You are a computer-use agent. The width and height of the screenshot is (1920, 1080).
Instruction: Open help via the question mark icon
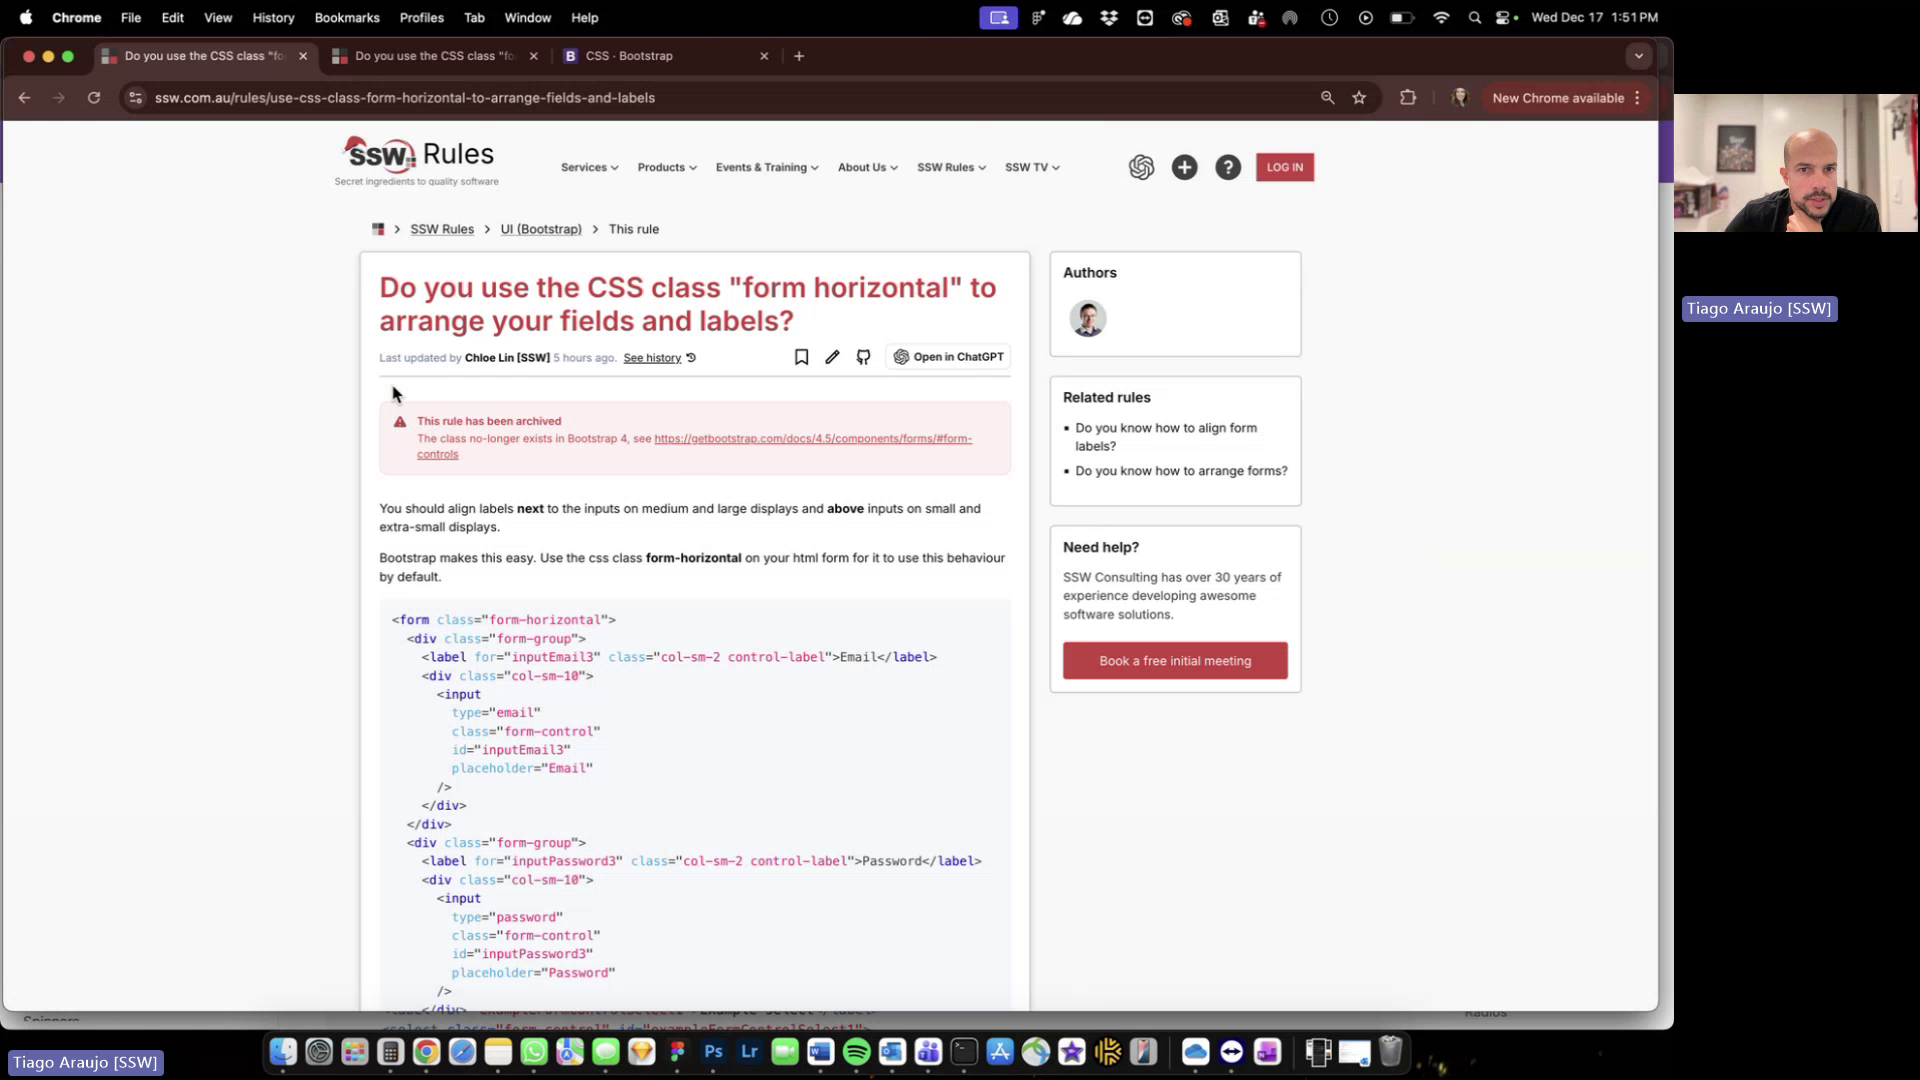pyautogui.click(x=1227, y=167)
